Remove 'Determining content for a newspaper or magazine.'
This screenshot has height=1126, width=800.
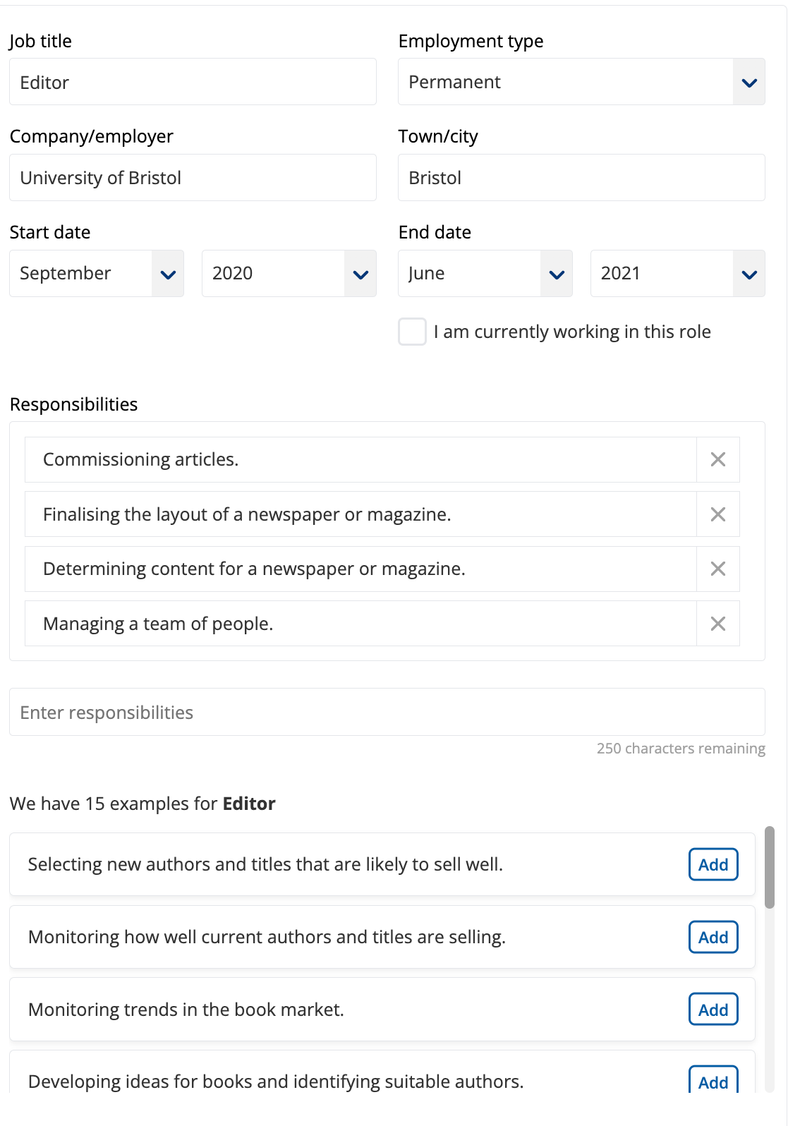pyautogui.click(x=717, y=568)
